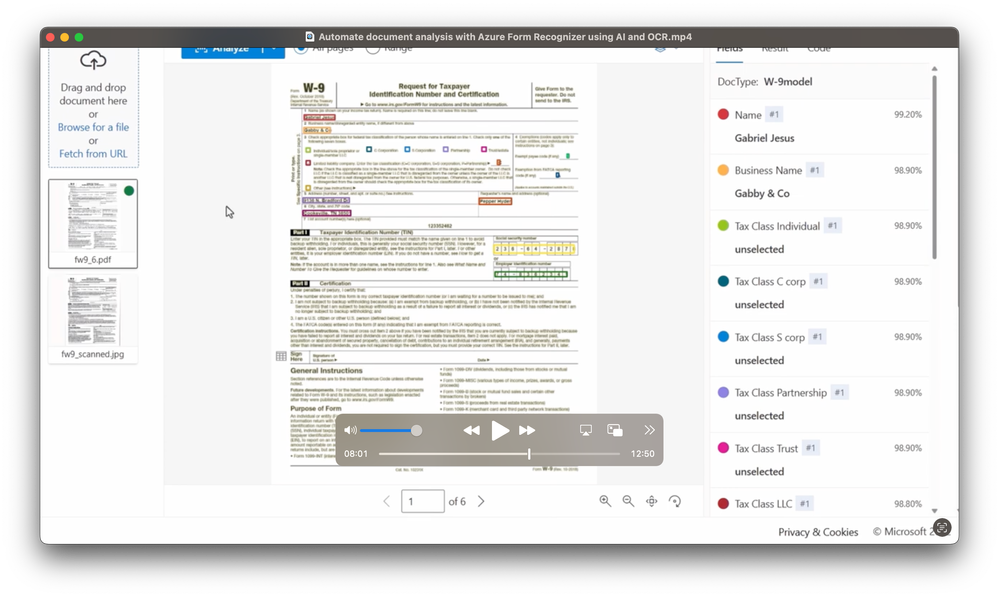The width and height of the screenshot is (999, 597).
Task: Click the macOS green fullscreen button
Action: pos(79,37)
